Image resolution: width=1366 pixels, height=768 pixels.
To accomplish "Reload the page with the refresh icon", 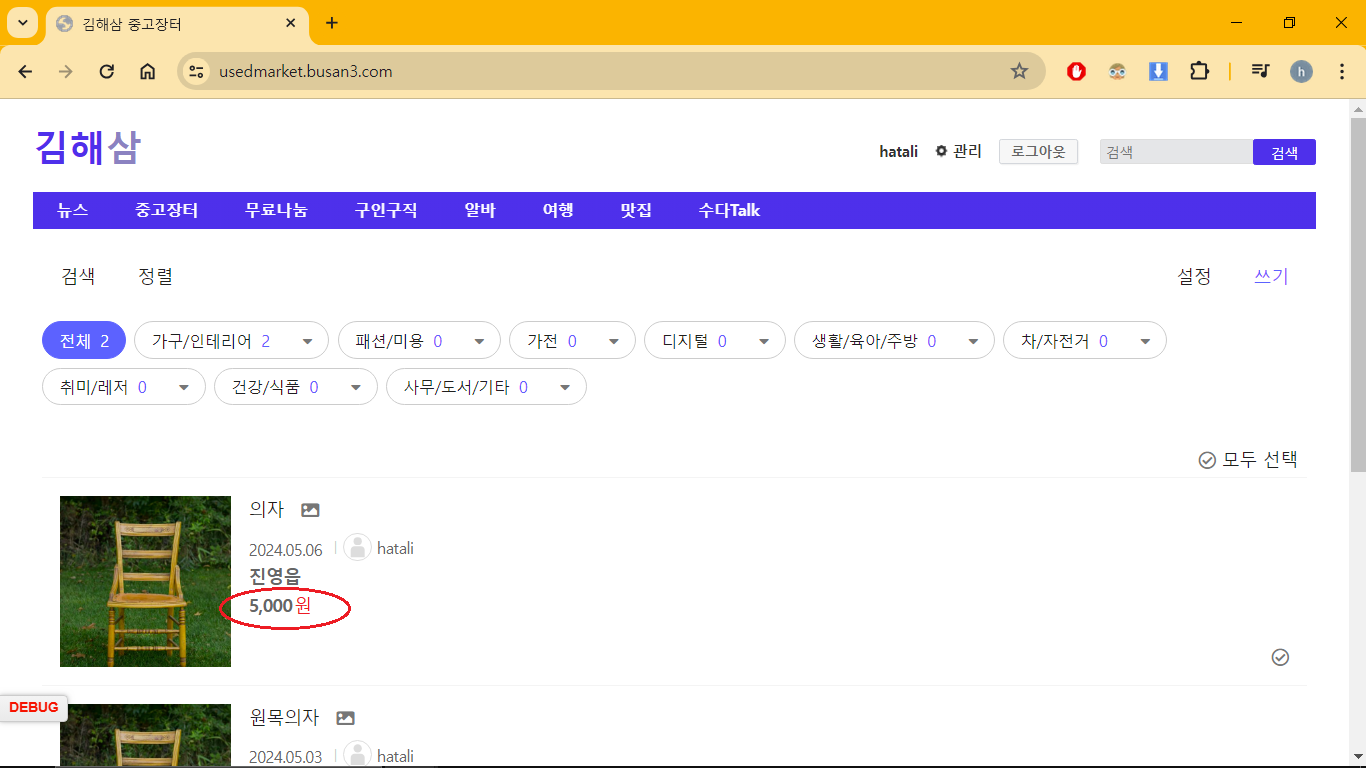I will (107, 71).
